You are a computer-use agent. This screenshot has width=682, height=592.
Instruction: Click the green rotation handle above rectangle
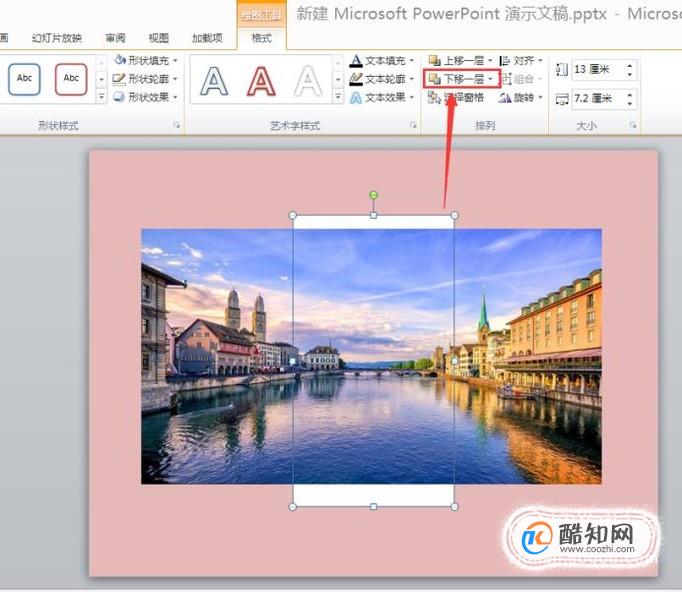coord(373,195)
